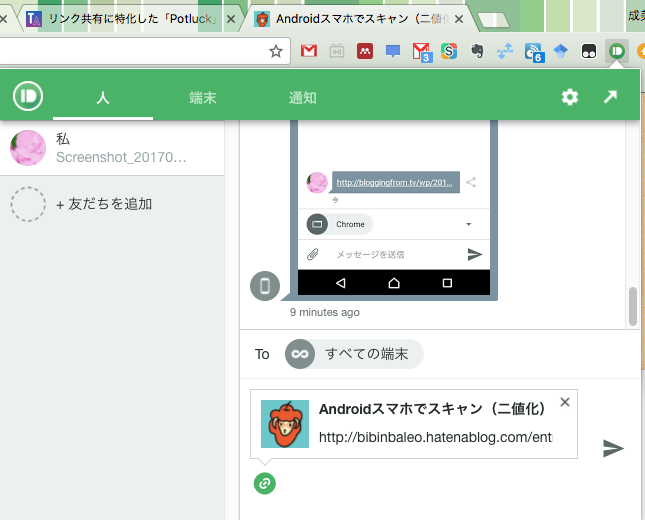645x520 pixels.
Task: Switch to the 端末 tab
Action: click(203, 98)
